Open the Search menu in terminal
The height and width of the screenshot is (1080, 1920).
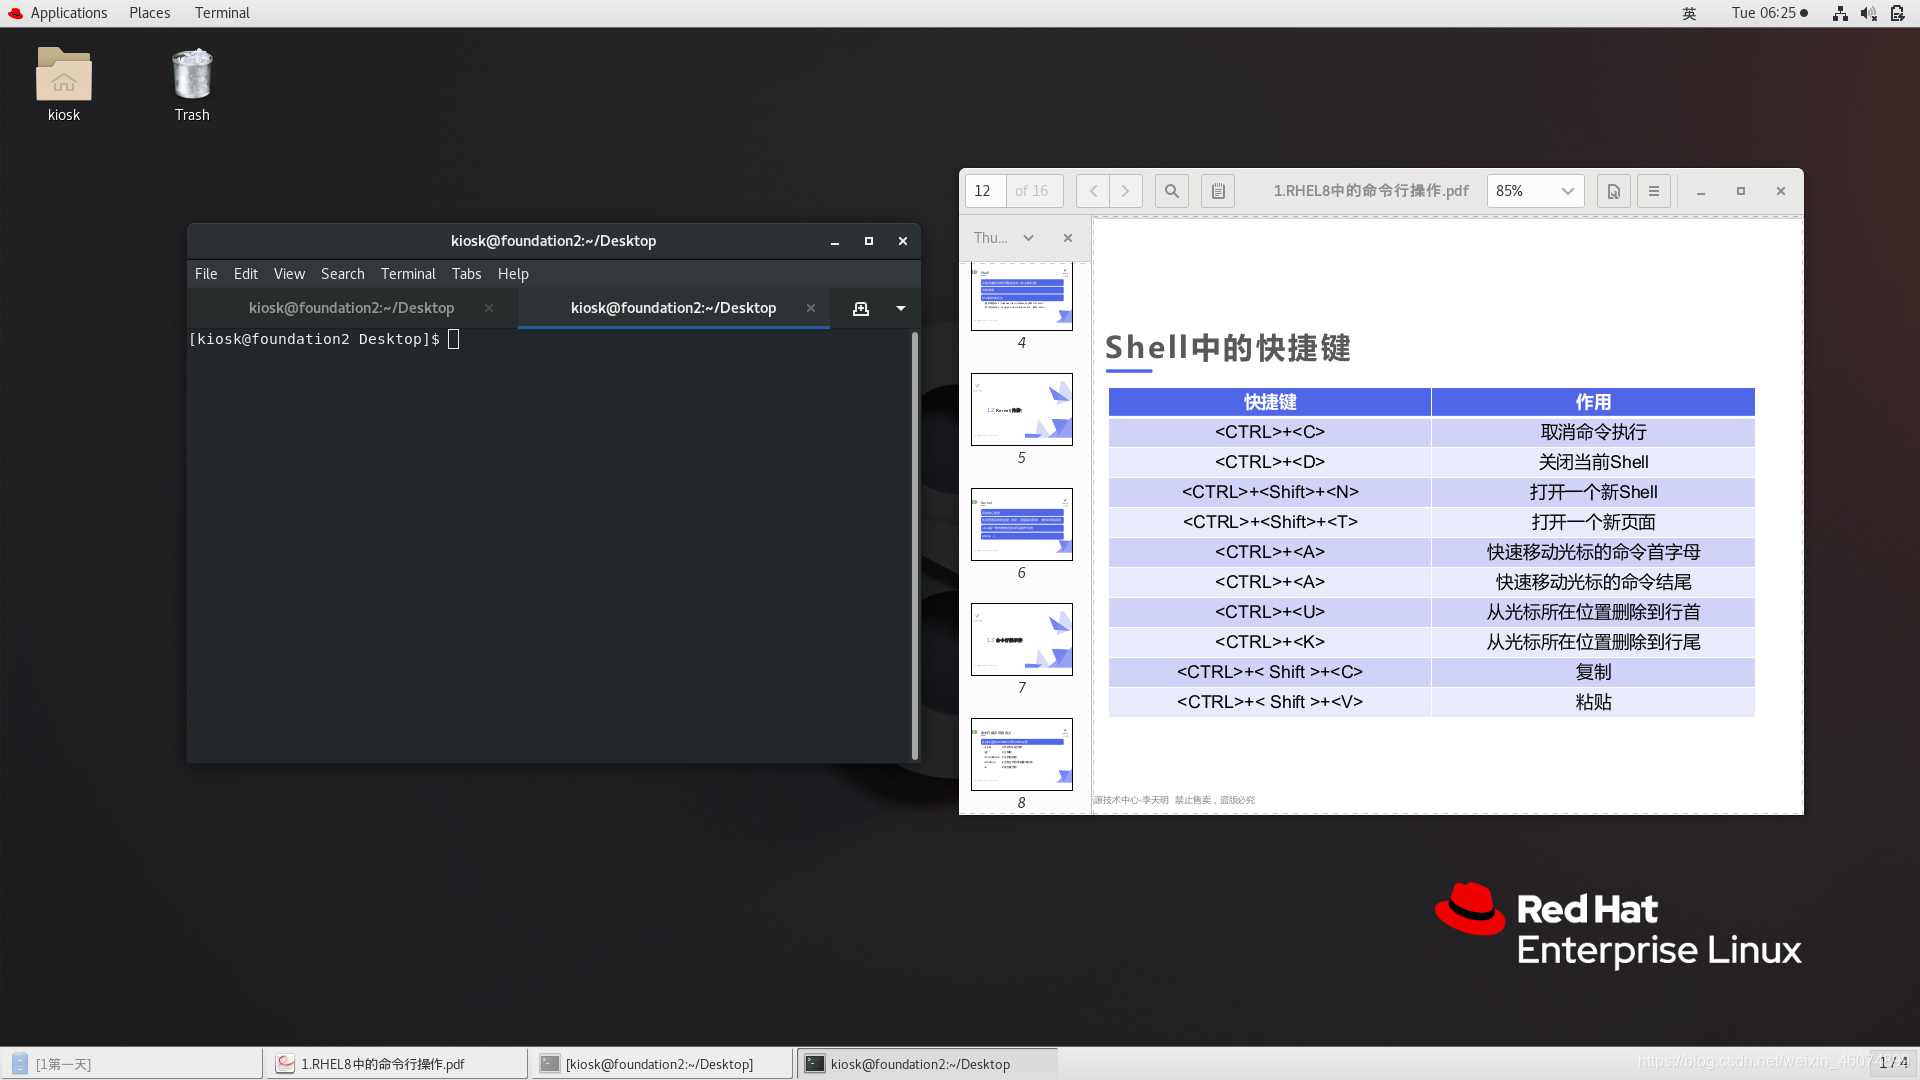pos(342,273)
